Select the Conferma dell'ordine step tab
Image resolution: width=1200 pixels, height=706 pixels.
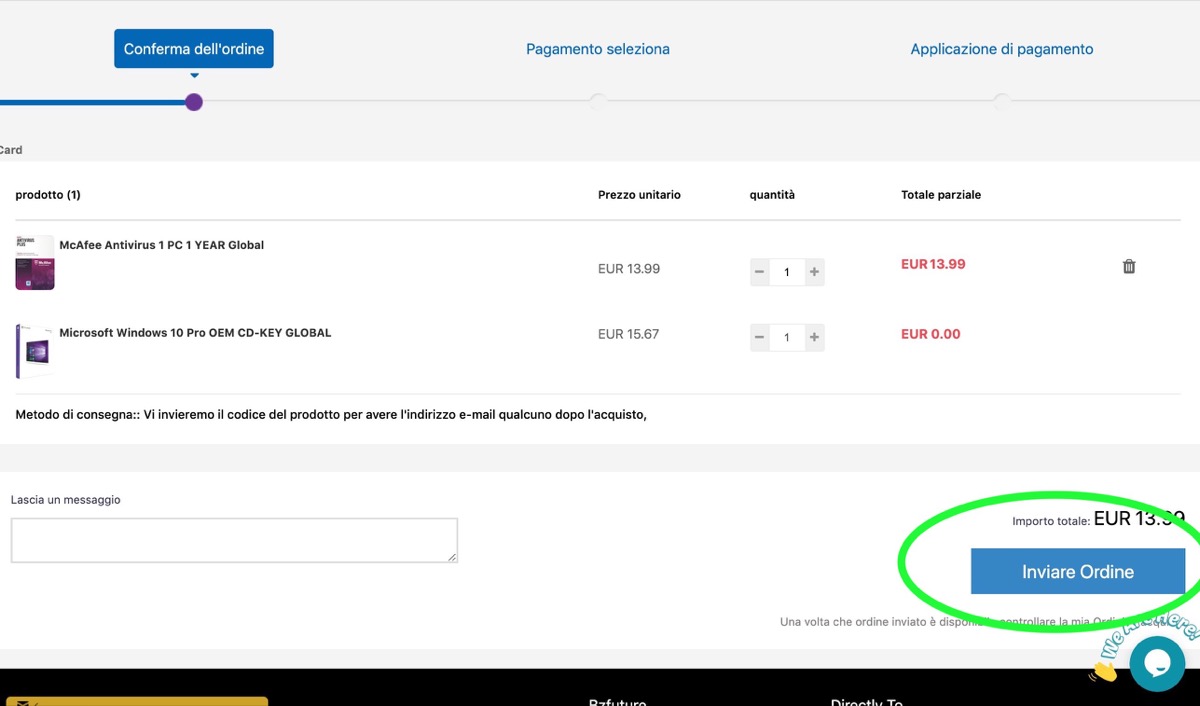(194, 49)
